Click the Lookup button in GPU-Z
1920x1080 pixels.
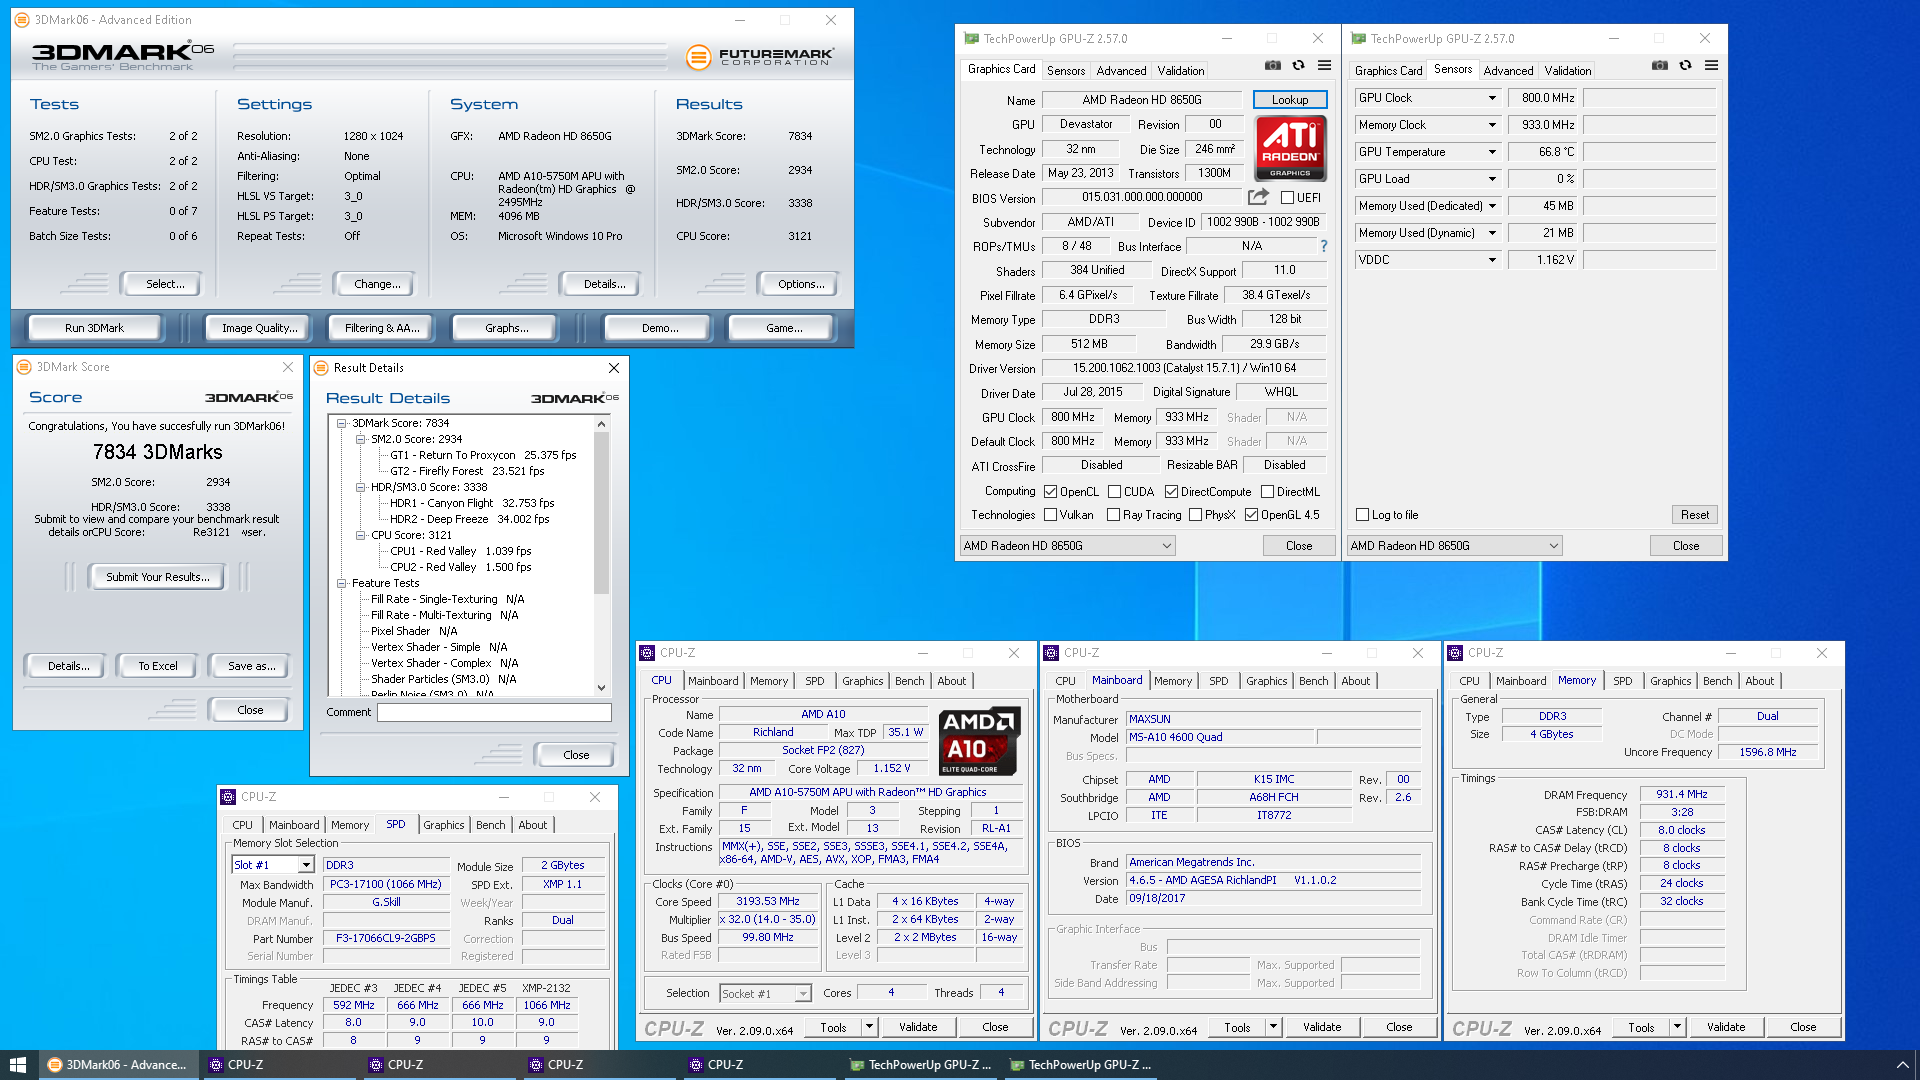click(x=1290, y=100)
